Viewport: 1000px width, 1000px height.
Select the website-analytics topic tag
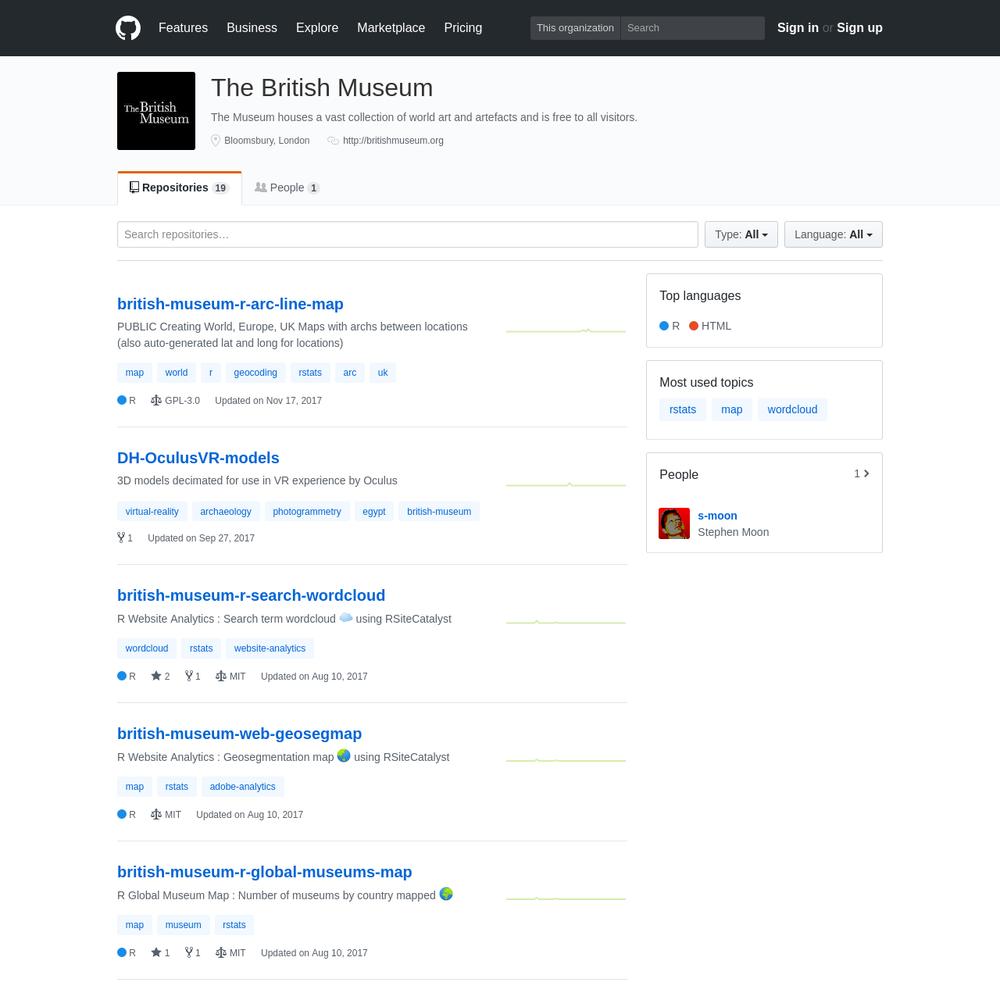tap(270, 648)
